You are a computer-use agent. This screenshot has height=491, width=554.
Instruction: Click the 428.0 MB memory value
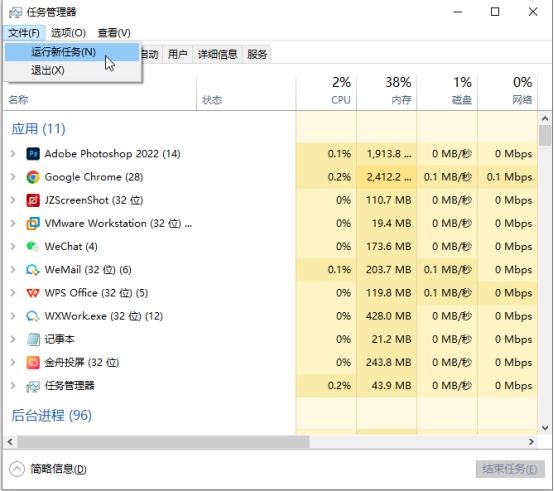[389, 316]
